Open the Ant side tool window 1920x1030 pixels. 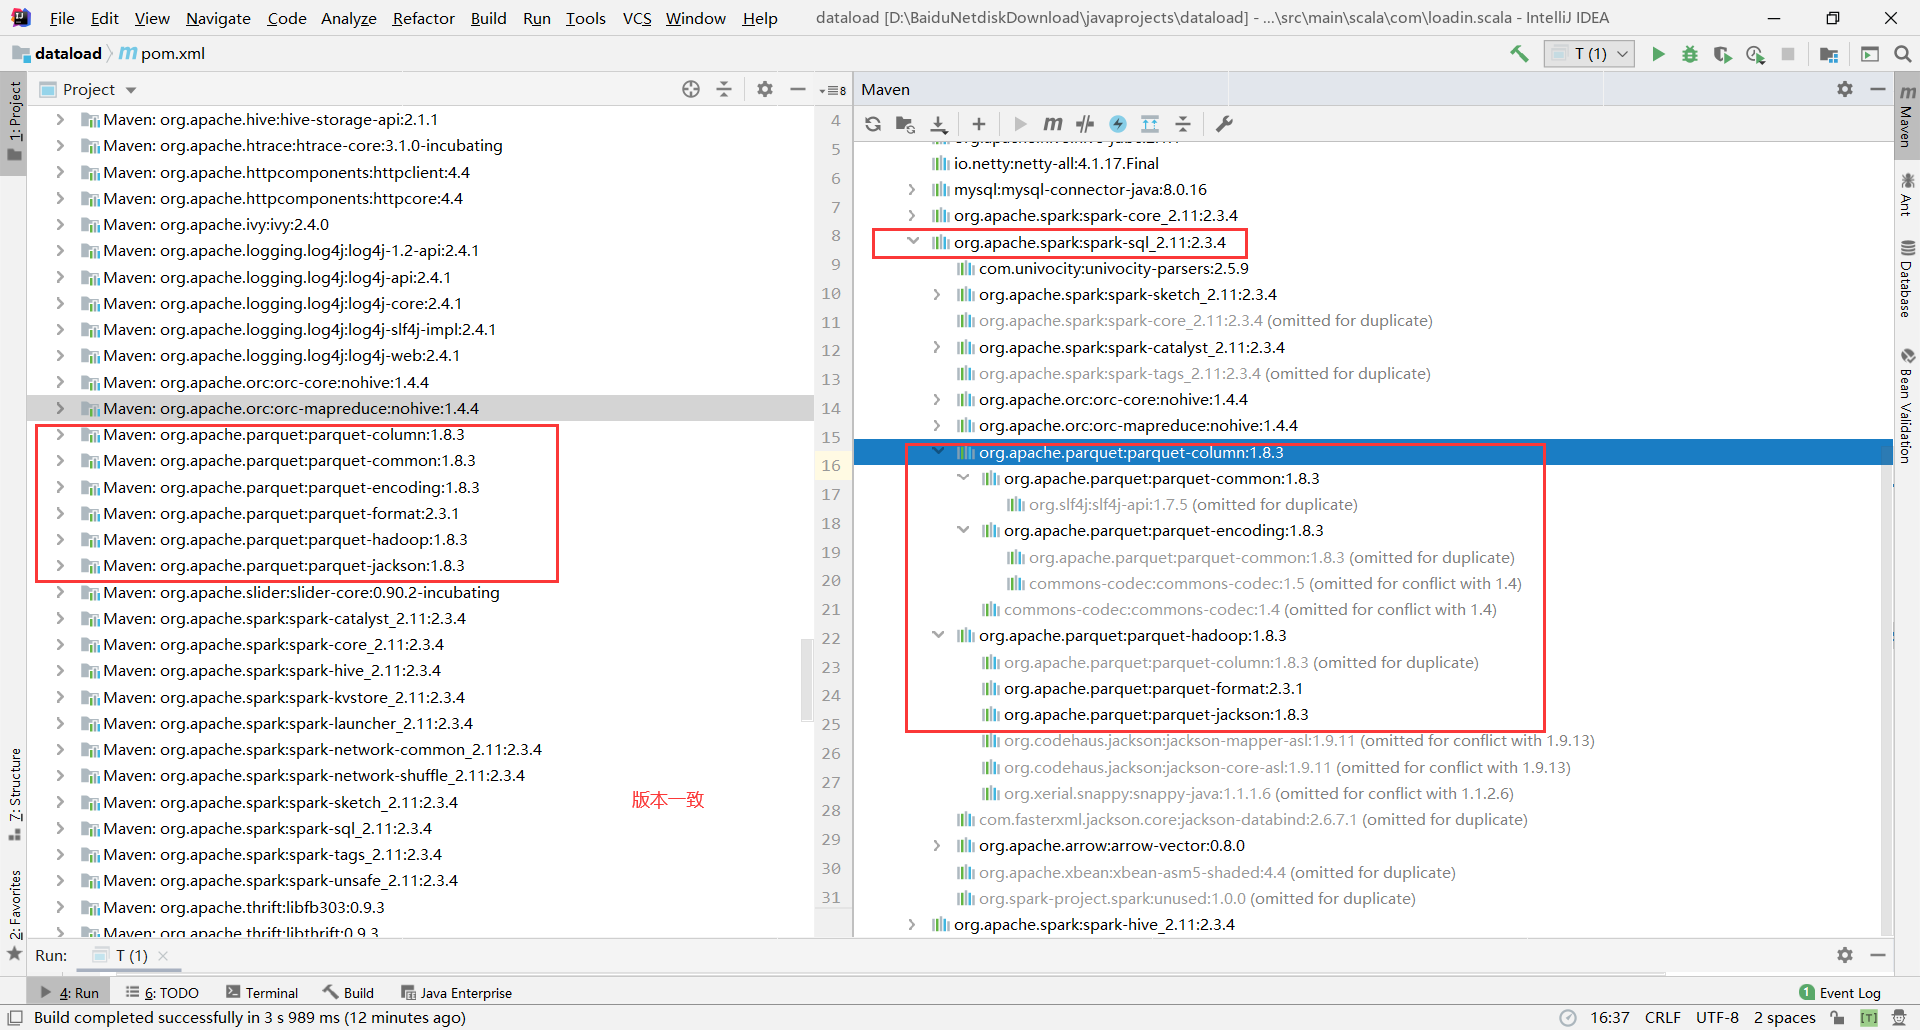pyautogui.click(x=1907, y=195)
